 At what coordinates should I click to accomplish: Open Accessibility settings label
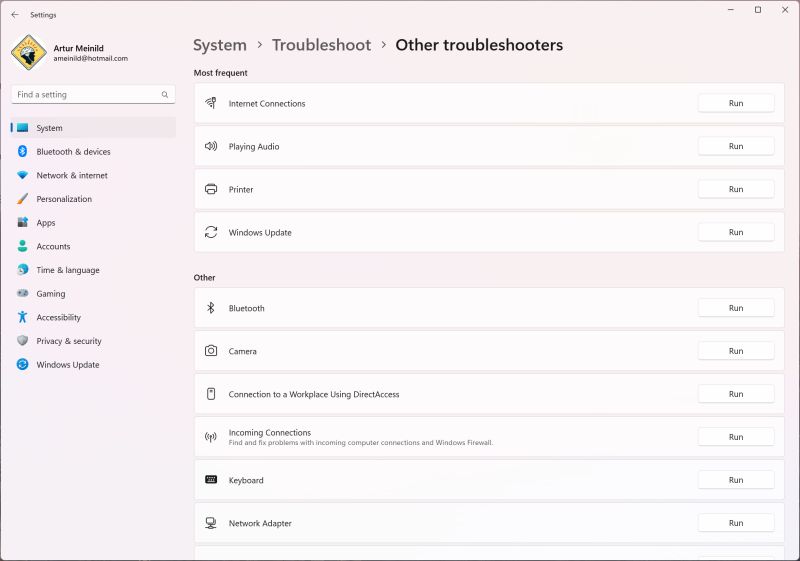tap(59, 317)
